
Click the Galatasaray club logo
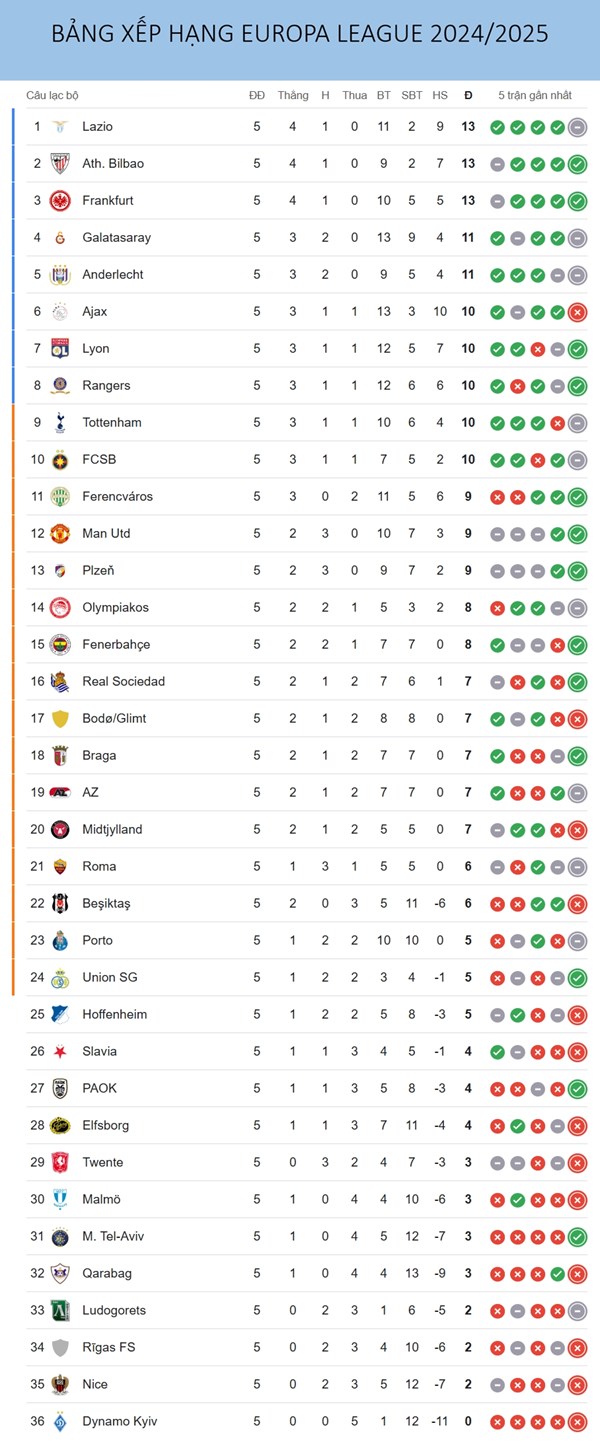click(60, 238)
